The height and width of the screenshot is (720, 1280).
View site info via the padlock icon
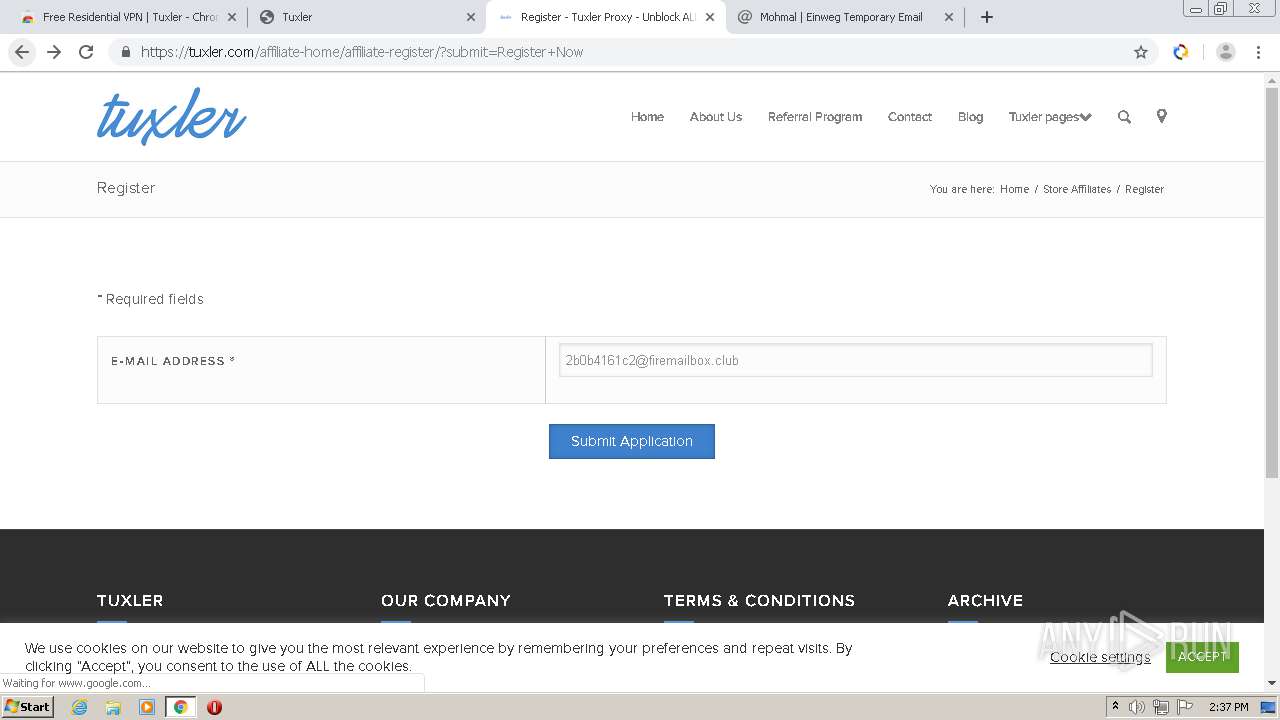click(x=125, y=52)
